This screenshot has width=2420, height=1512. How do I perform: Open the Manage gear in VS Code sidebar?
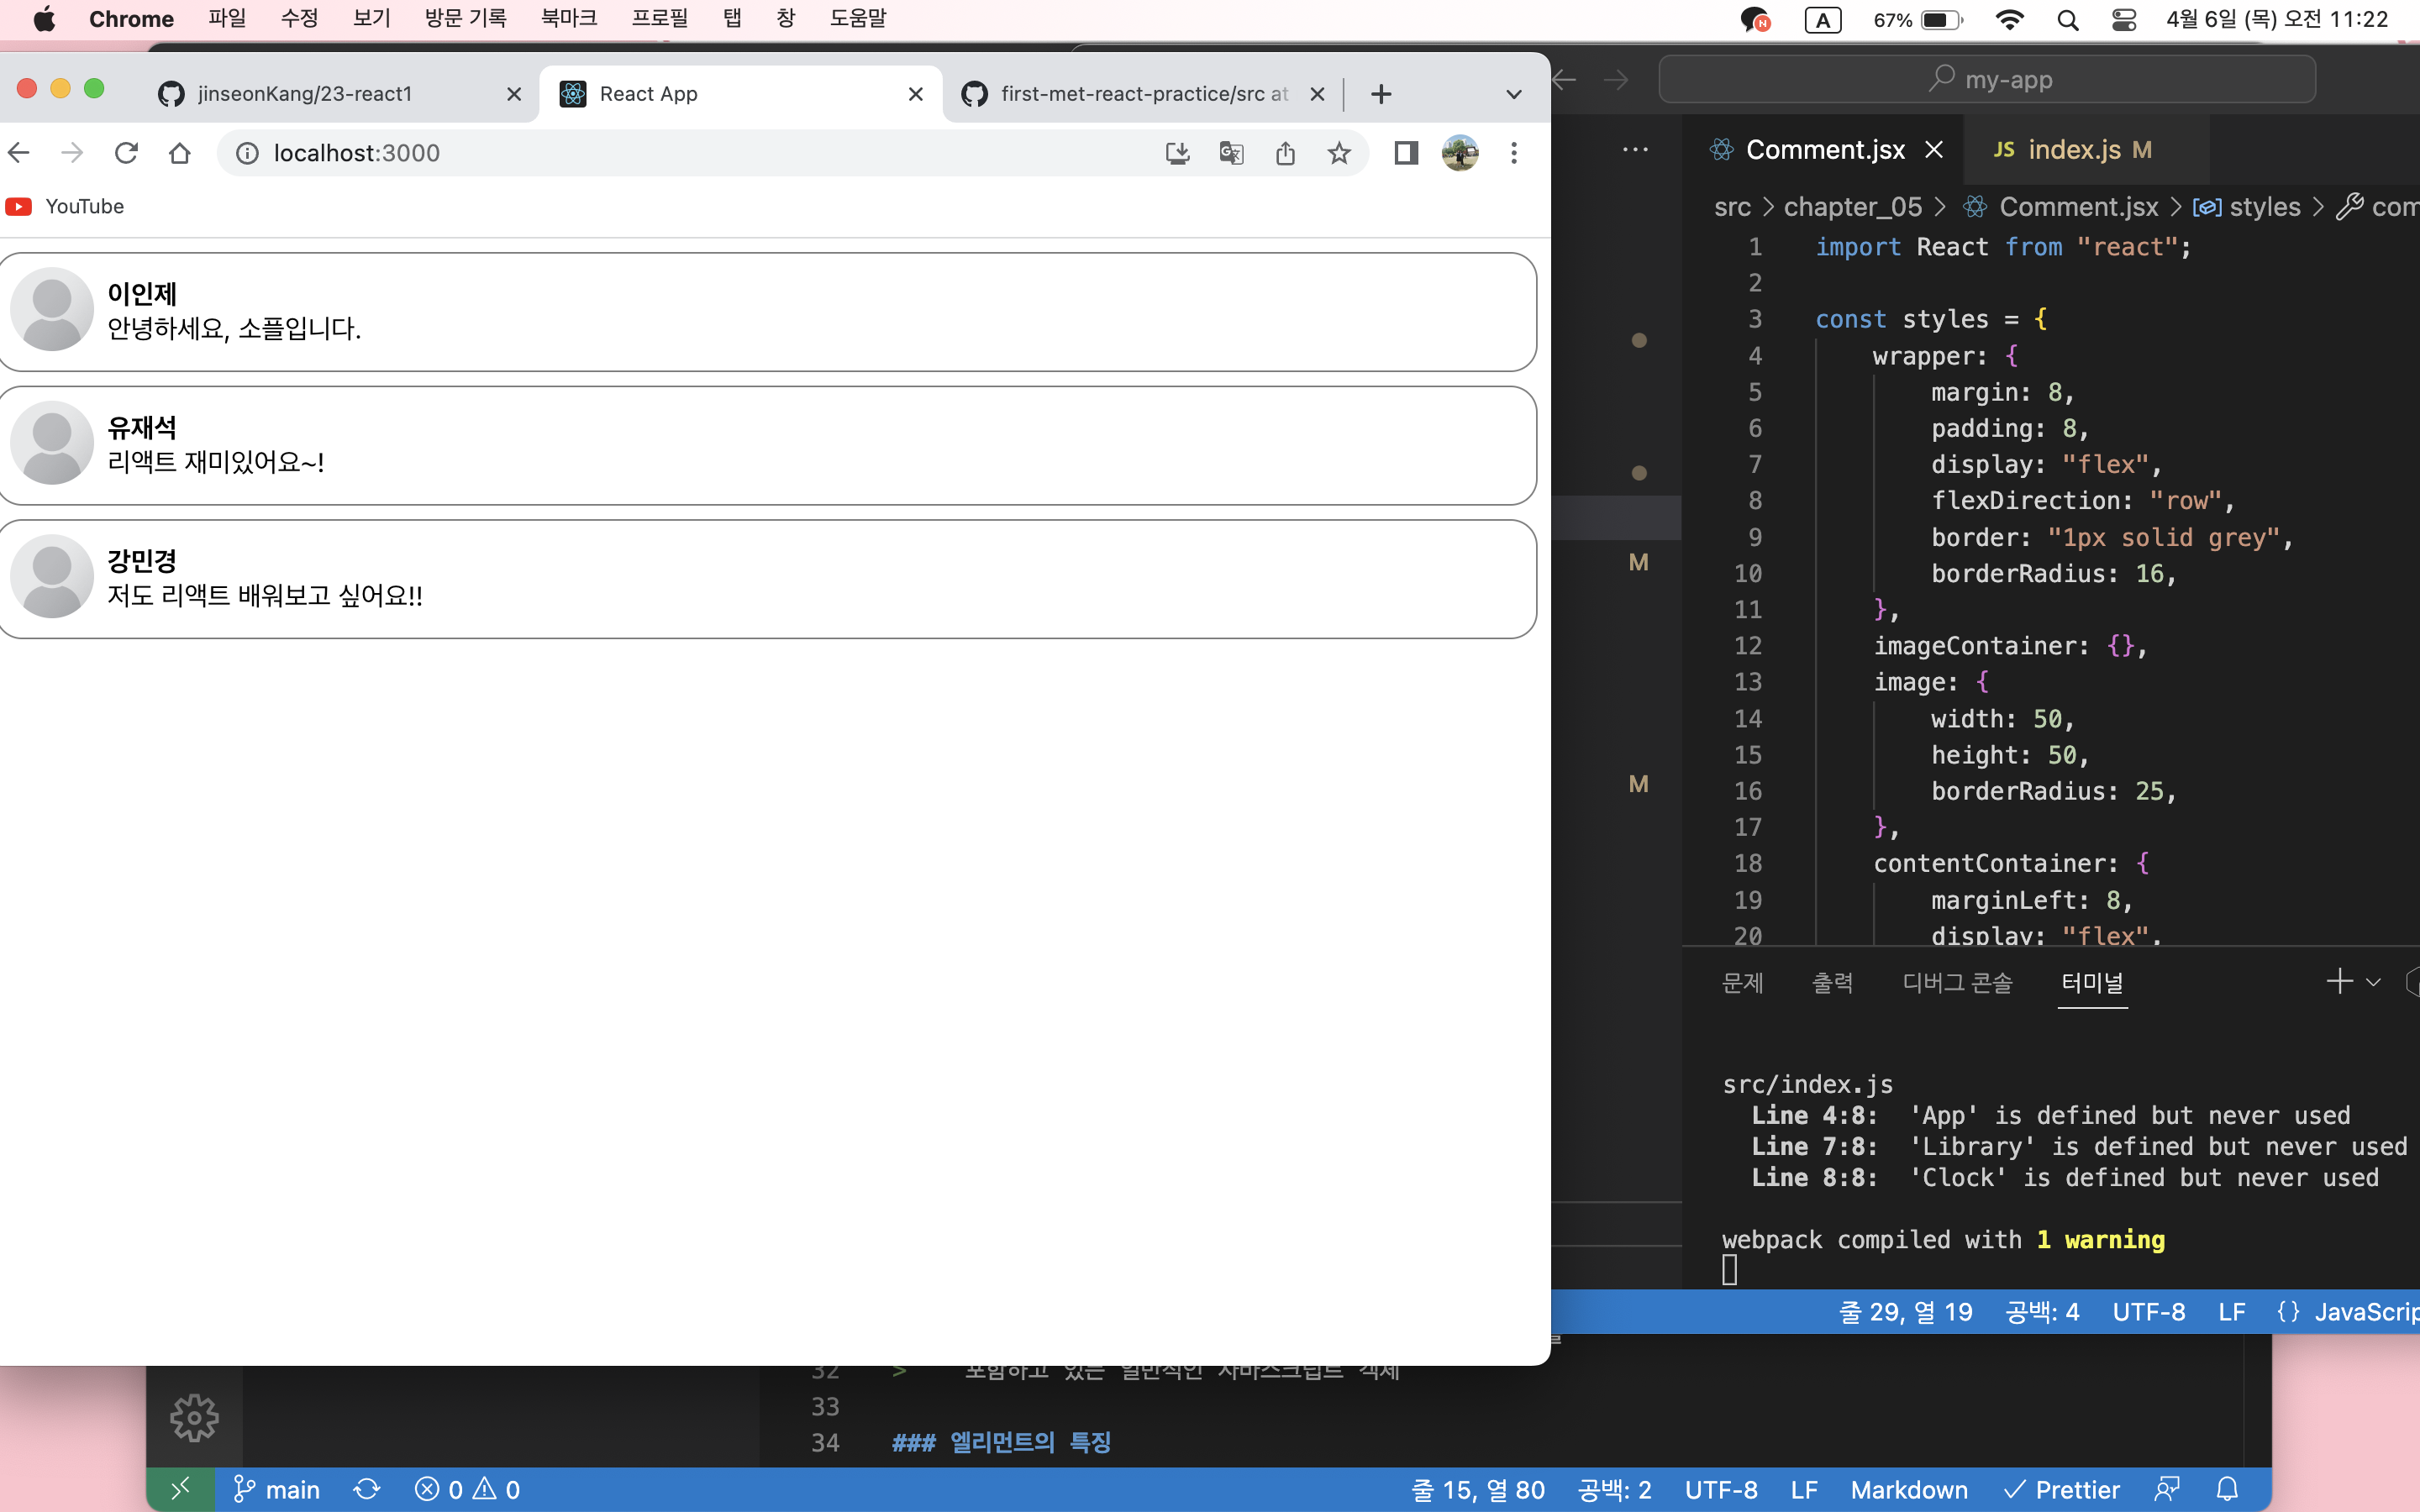click(193, 1416)
